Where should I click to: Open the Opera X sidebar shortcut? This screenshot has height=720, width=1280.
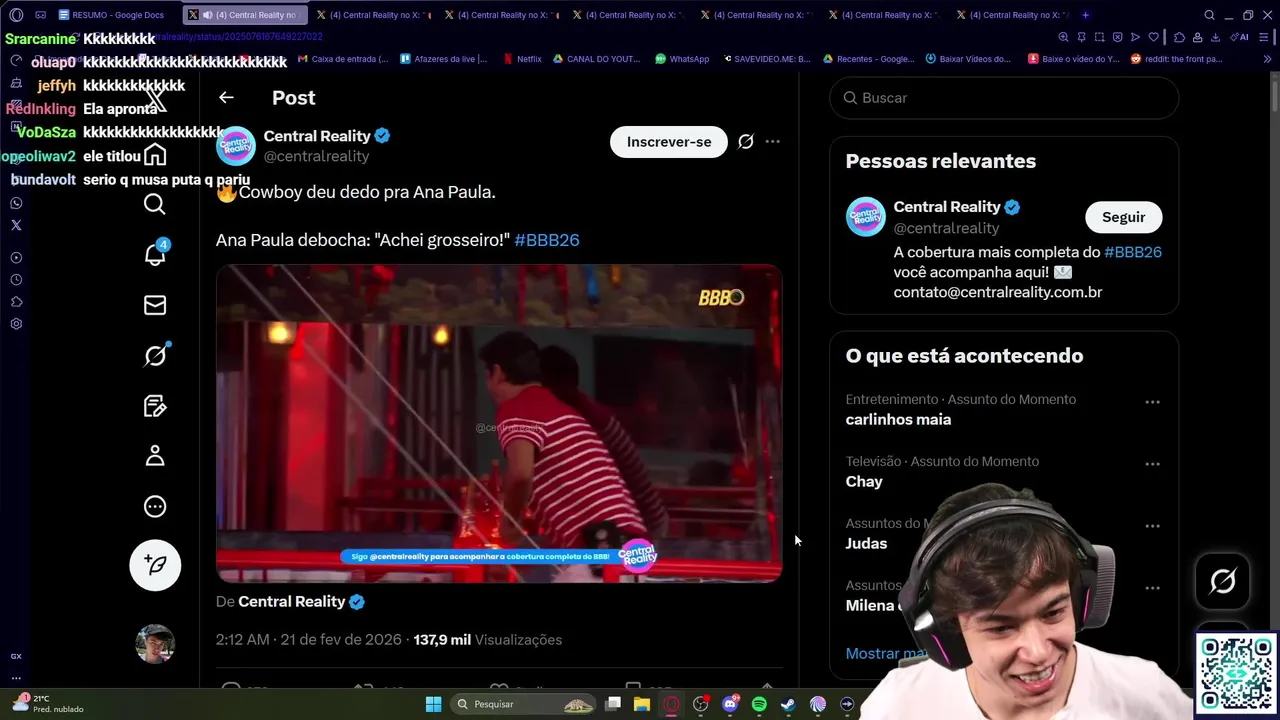(16, 225)
